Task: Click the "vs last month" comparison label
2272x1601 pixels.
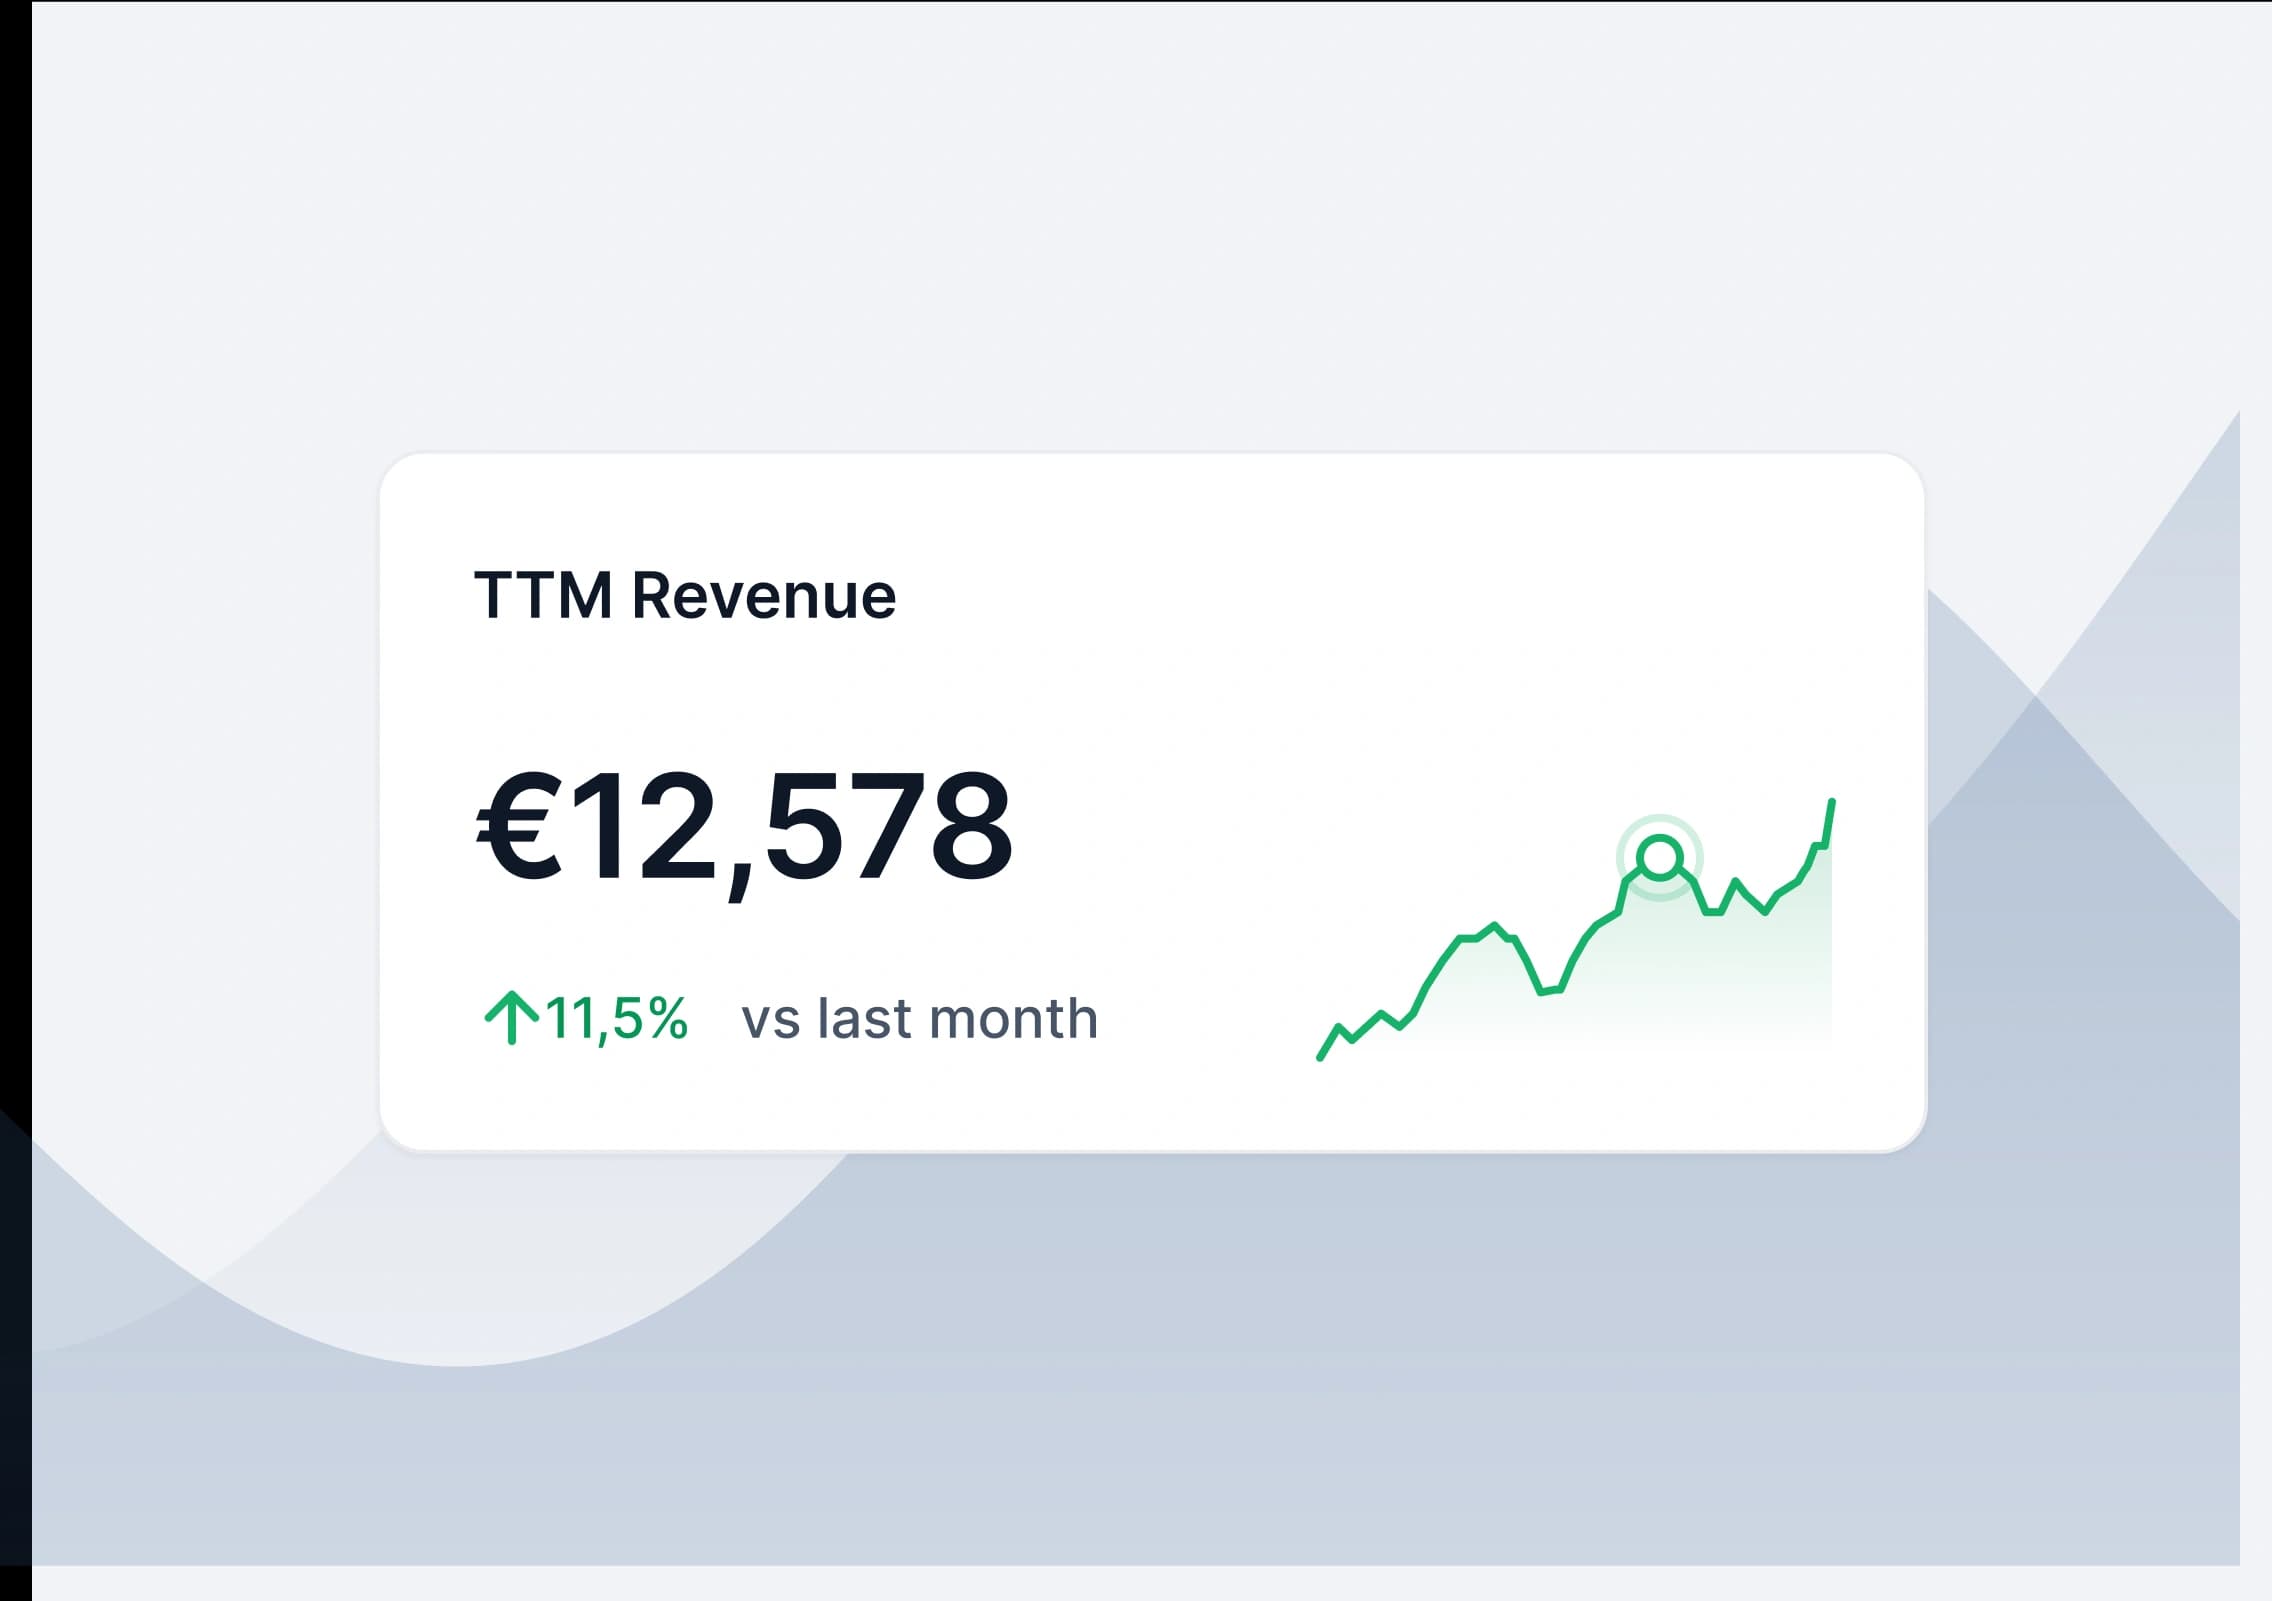Action: click(x=919, y=1019)
